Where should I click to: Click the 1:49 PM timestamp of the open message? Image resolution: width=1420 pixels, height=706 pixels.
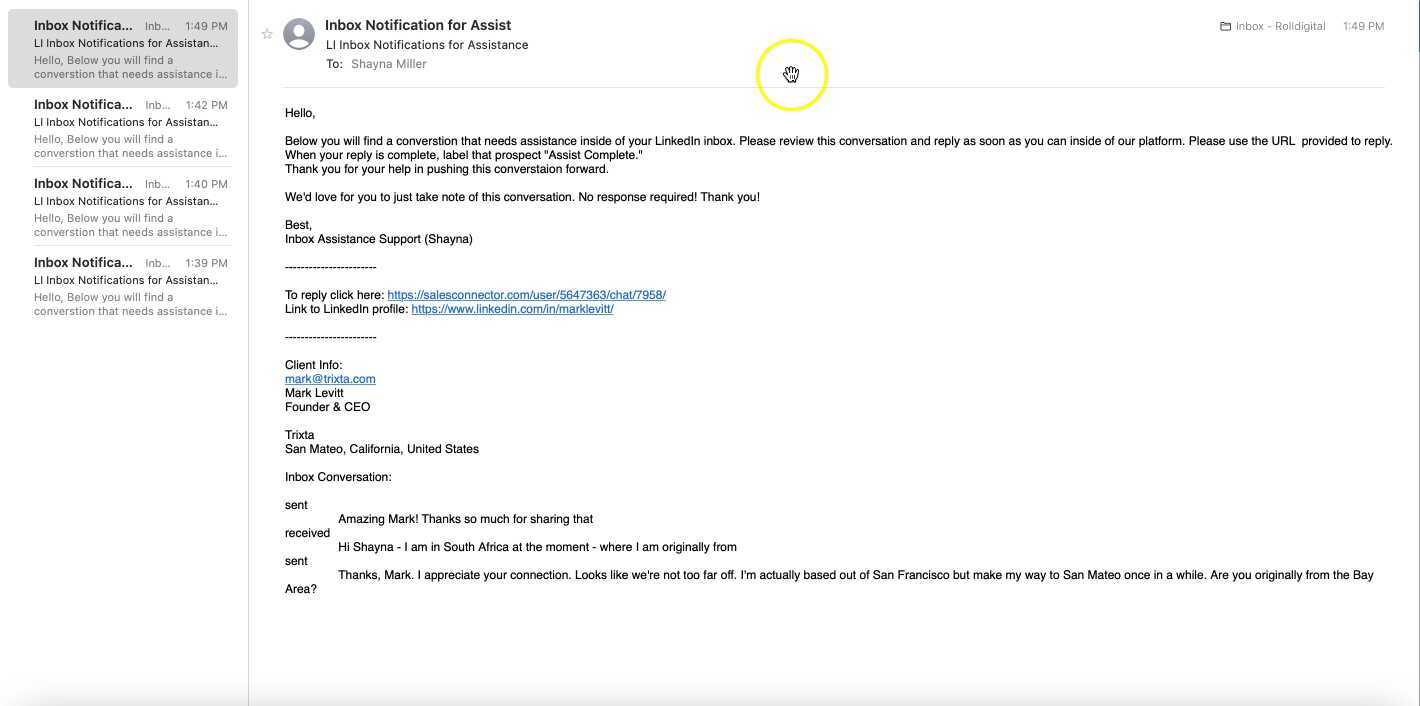pos(1363,26)
